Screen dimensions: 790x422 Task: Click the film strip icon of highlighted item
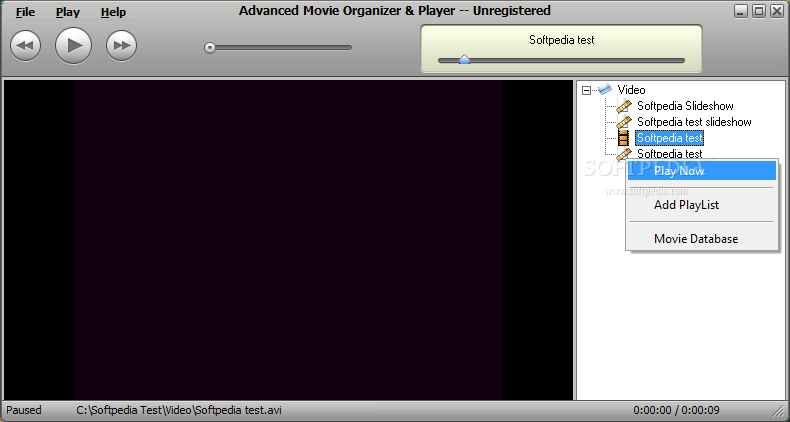[624, 138]
